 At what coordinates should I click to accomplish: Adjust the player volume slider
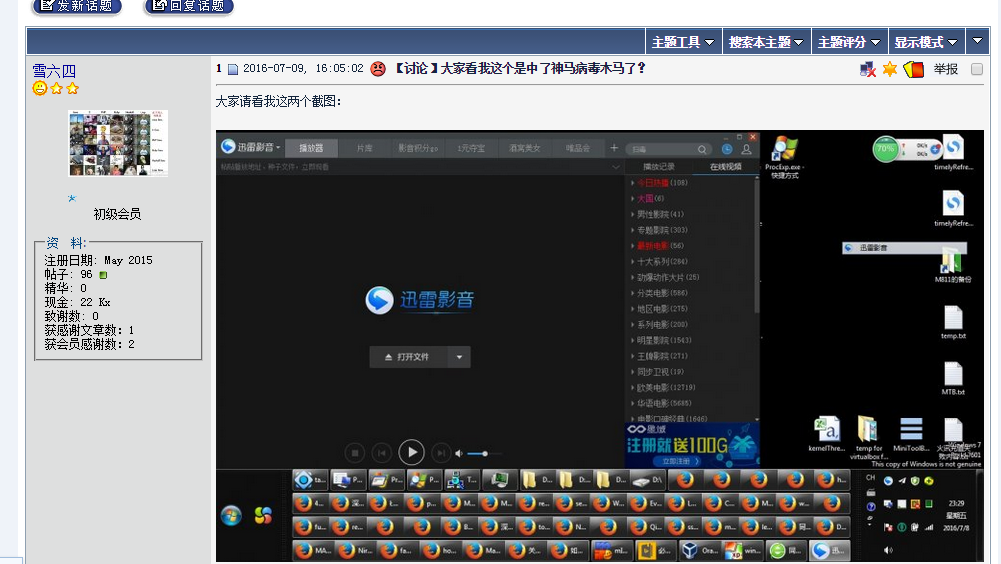click(x=485, y=453)
